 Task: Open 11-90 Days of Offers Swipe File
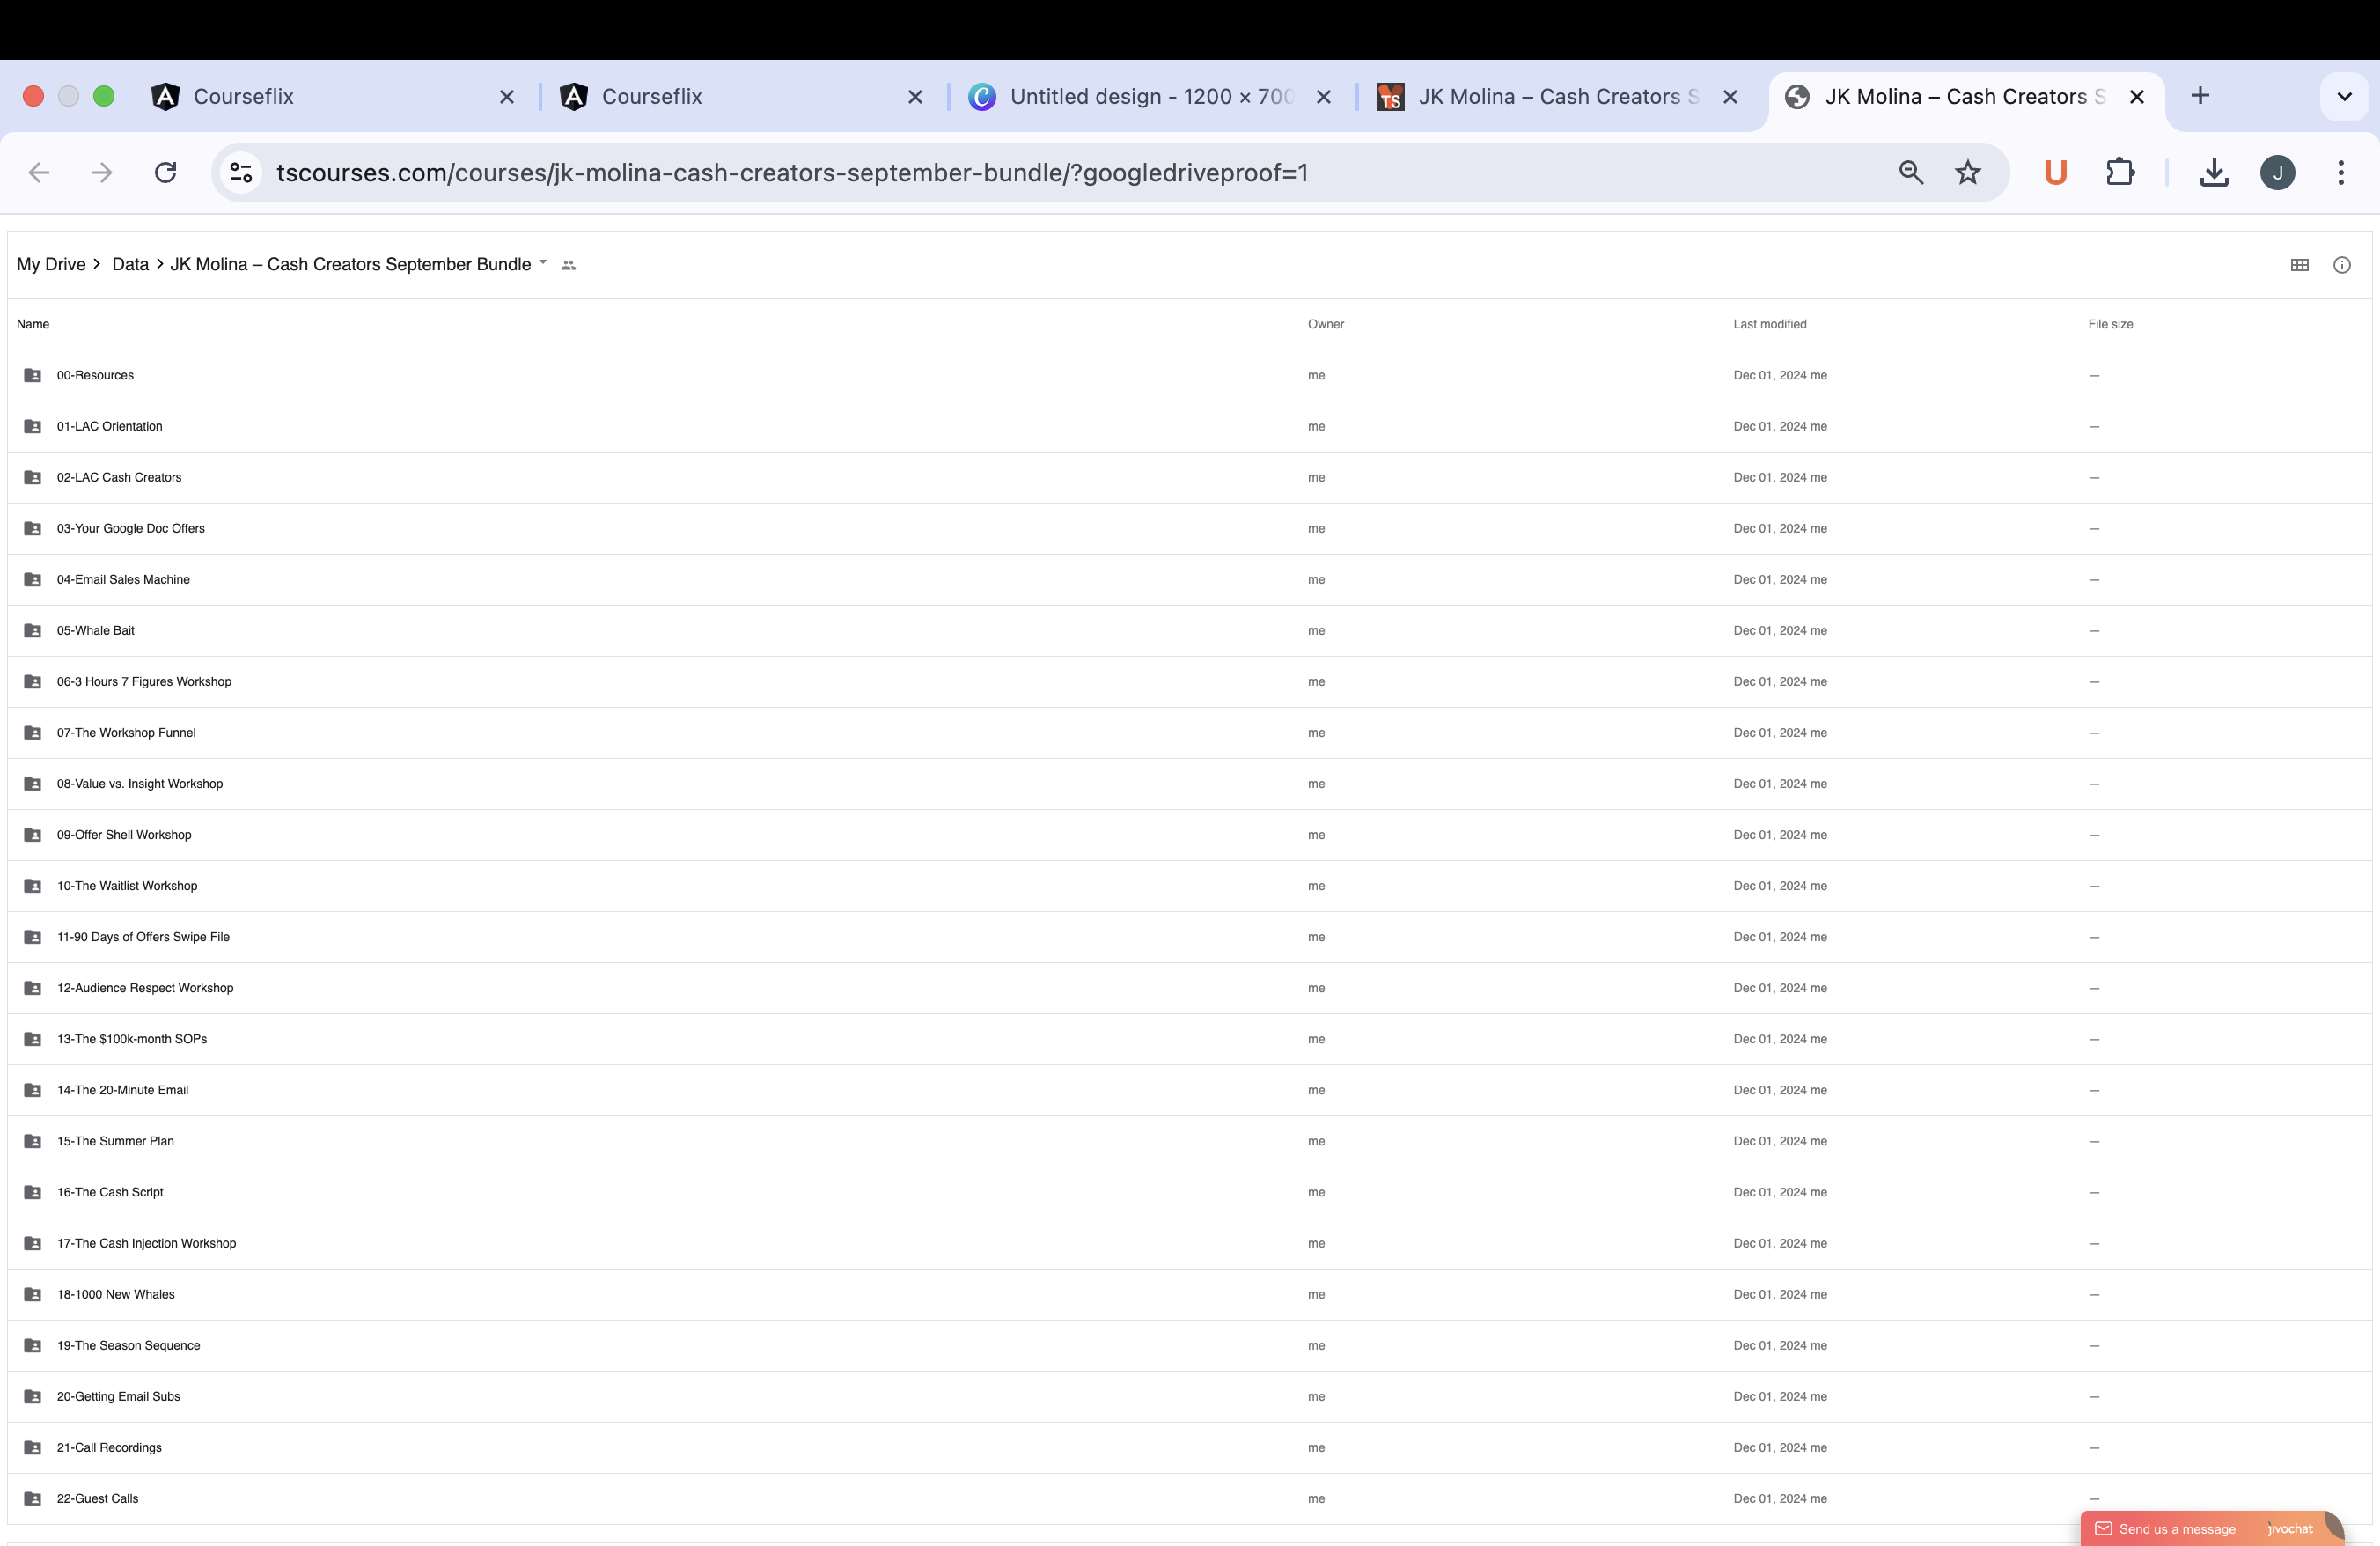pos(1189,937)
